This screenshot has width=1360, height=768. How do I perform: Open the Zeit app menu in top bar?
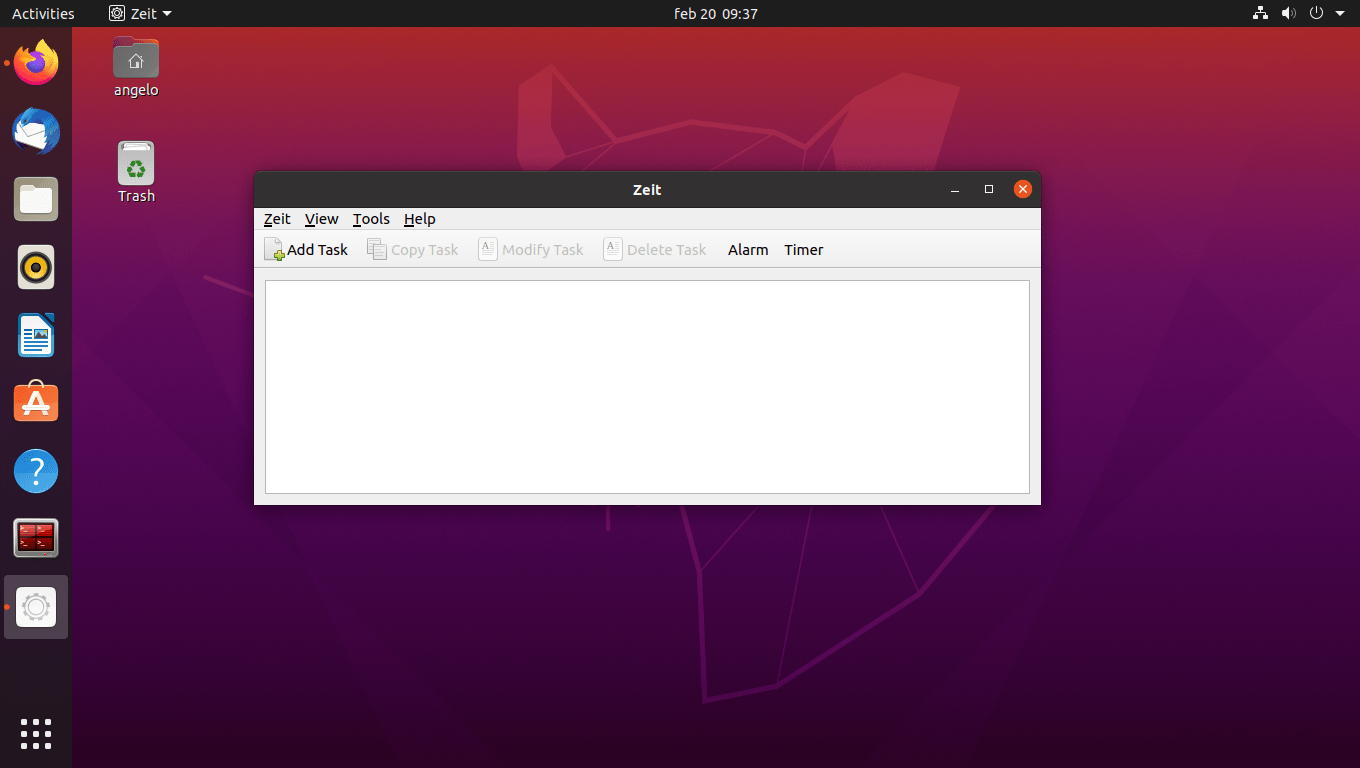point(140,14)
